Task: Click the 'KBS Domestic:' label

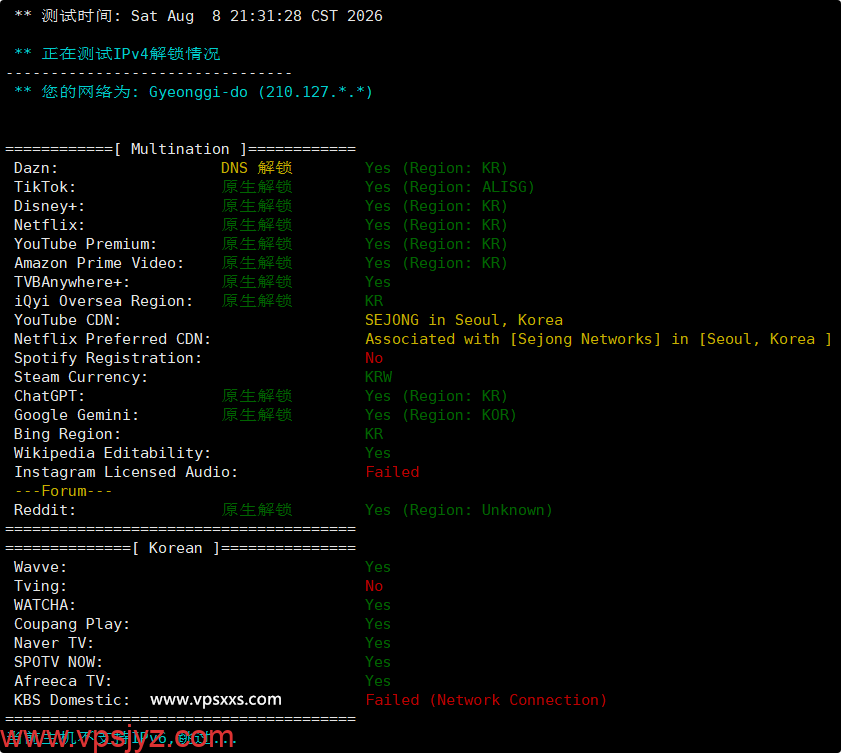Action: (x=71, y=700)
